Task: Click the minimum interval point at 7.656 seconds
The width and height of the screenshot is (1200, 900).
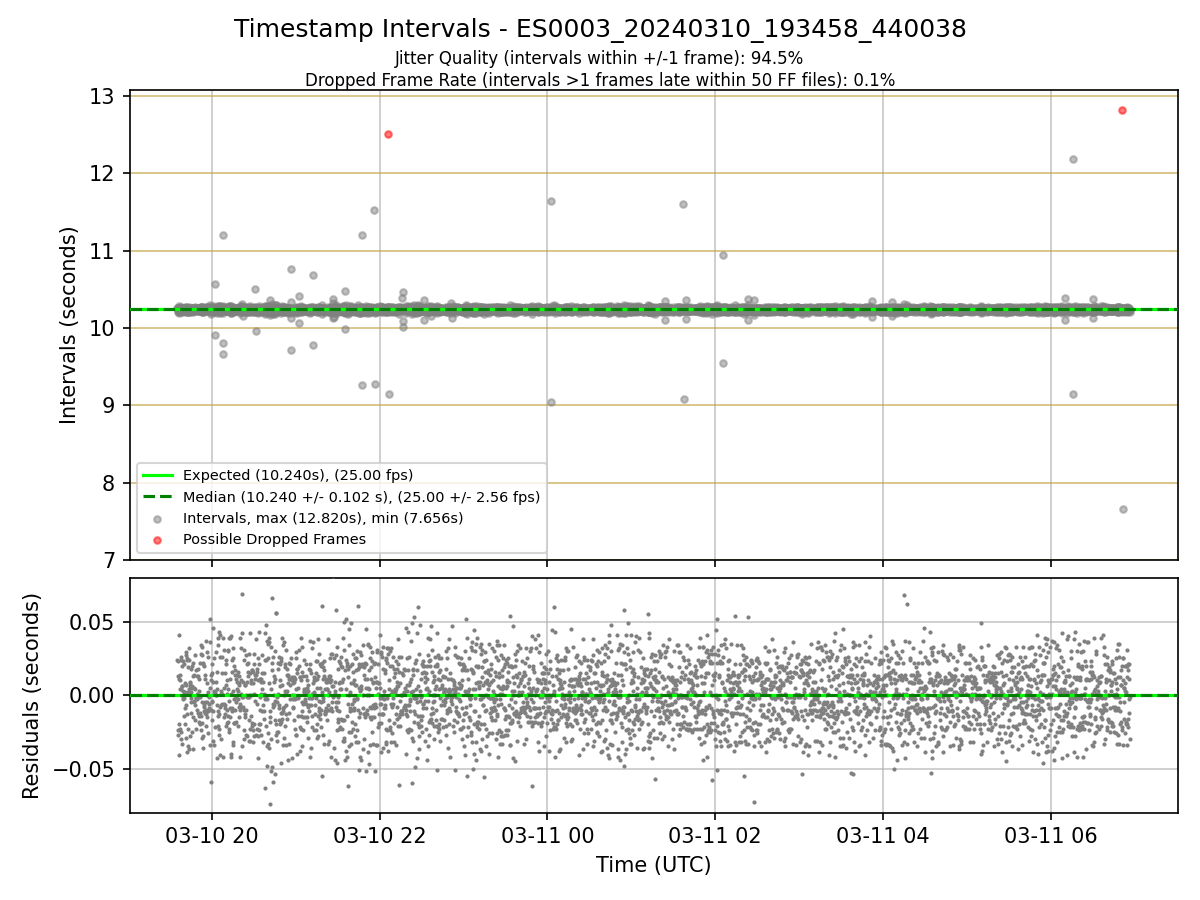Action: coord(1123,509)
